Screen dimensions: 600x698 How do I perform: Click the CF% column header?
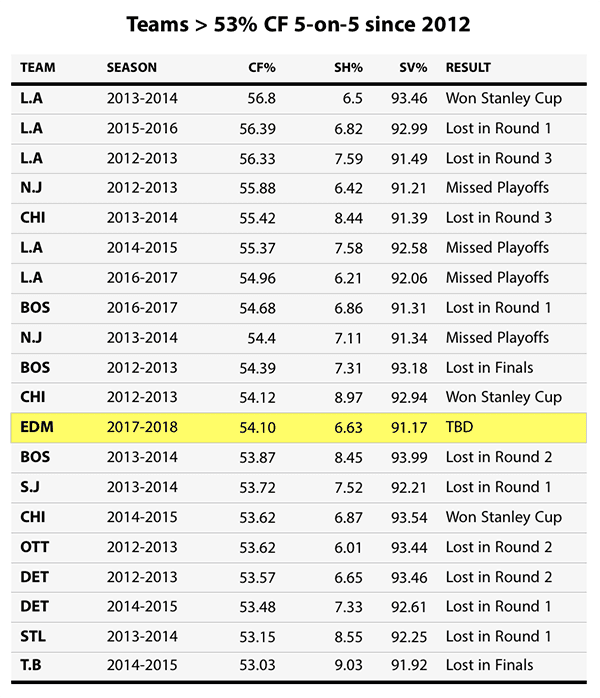[262, 68]
